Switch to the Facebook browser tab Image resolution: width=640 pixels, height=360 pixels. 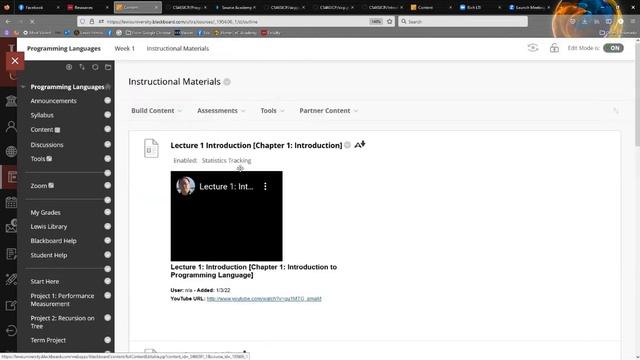tap(39, 7)
